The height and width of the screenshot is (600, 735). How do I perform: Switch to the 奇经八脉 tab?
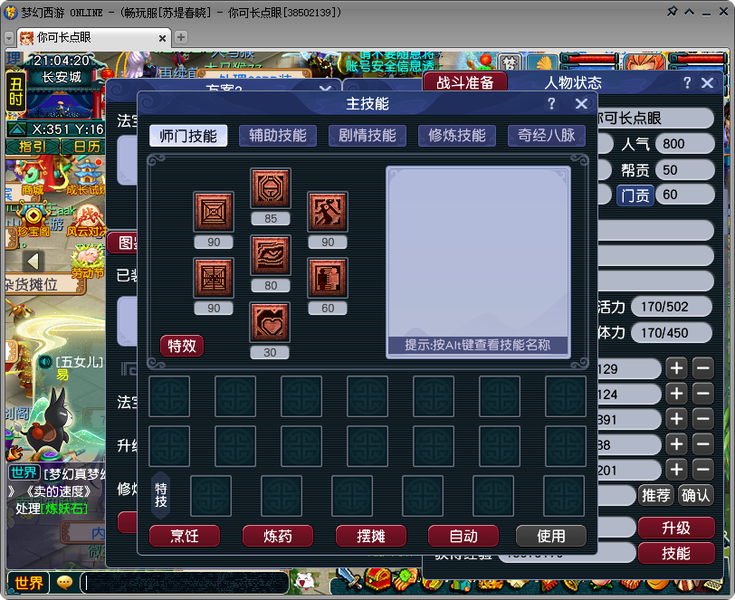[x=546, y=136]
